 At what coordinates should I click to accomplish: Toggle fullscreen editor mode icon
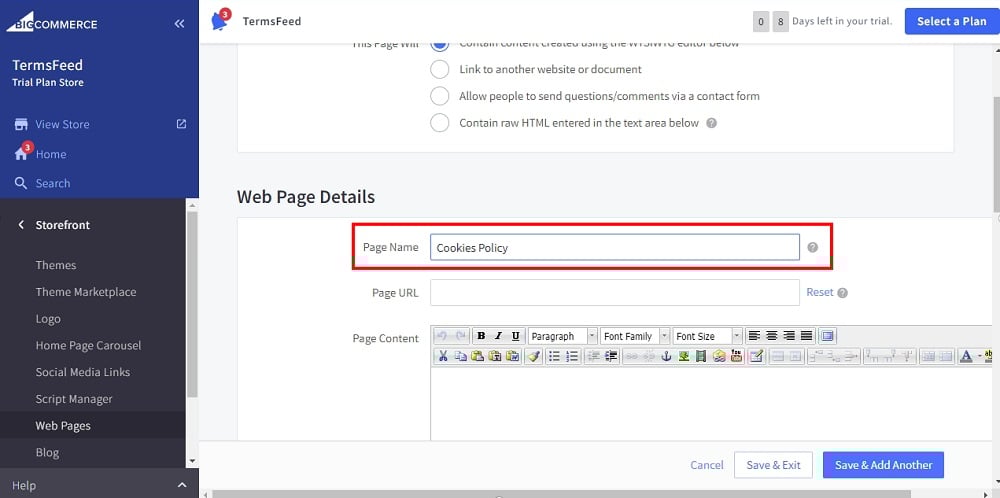pyautogui.click(x=827, y=336)
